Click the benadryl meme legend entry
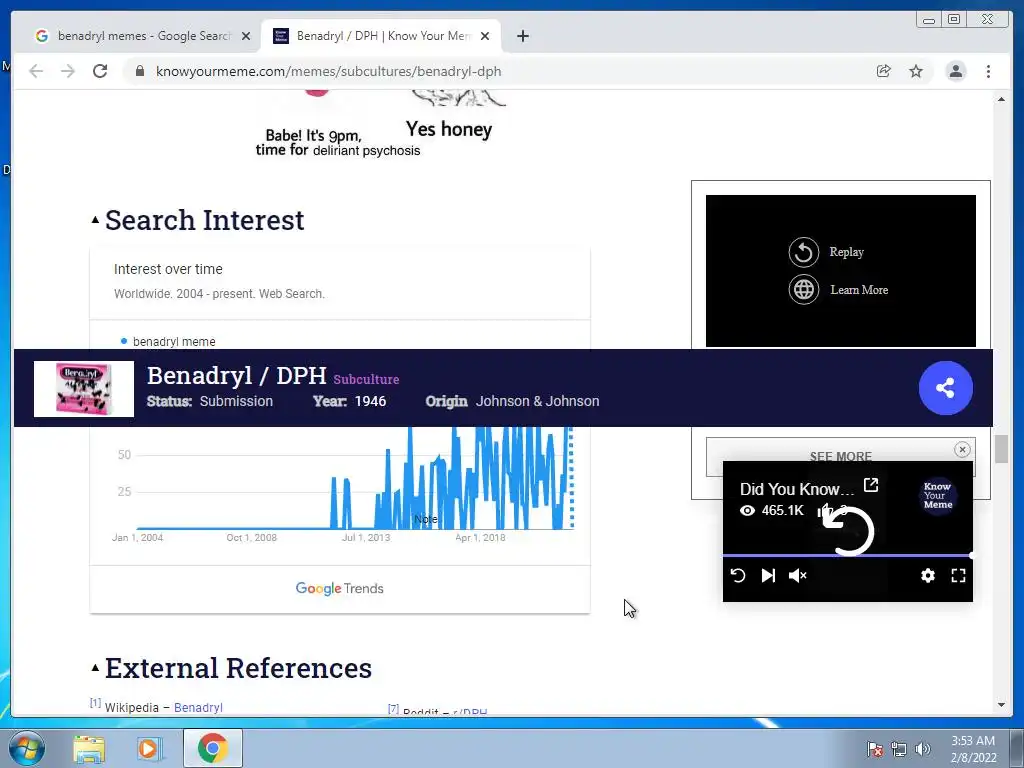The image size is (1024, 768). (x=168, y=342)
